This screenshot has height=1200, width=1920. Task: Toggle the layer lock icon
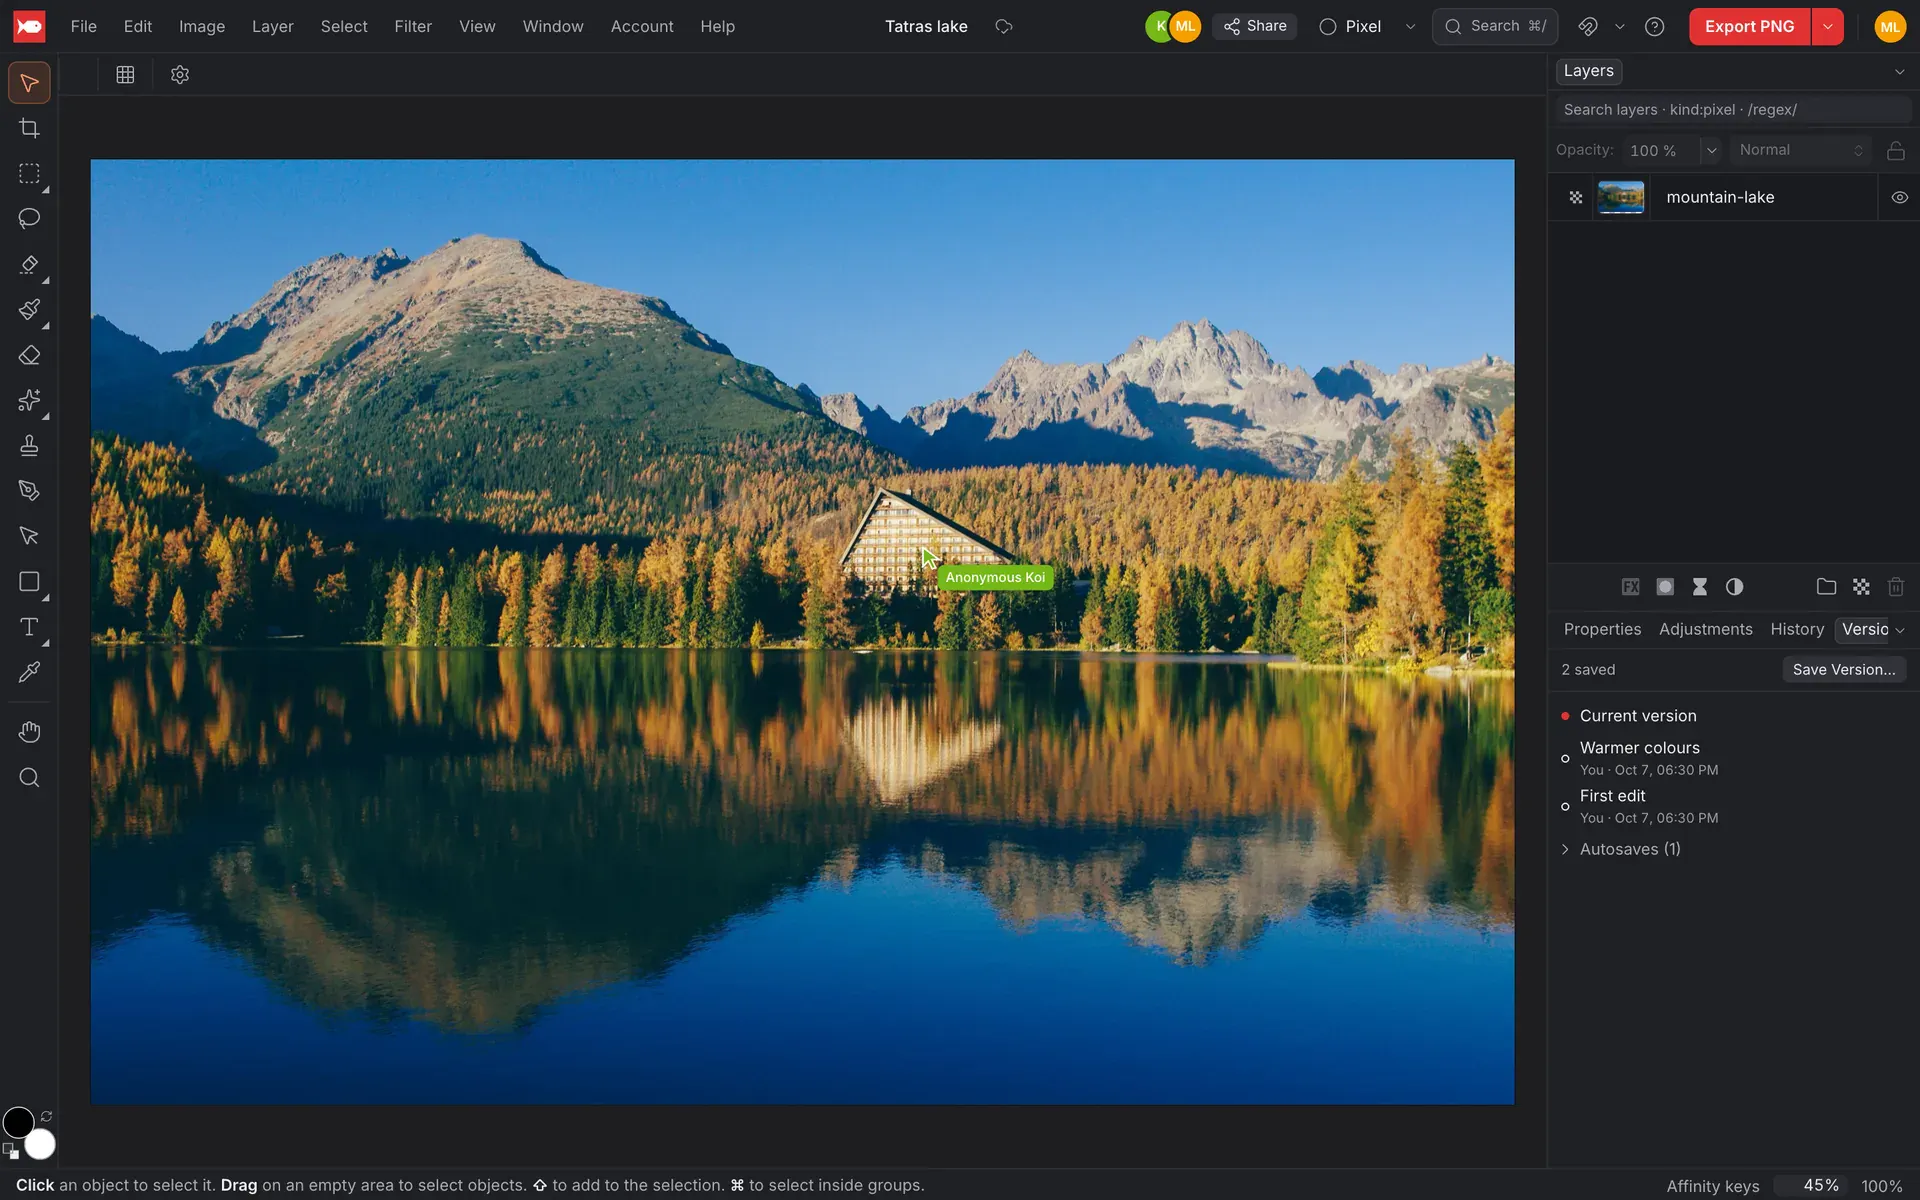(x=1895, y=151)
